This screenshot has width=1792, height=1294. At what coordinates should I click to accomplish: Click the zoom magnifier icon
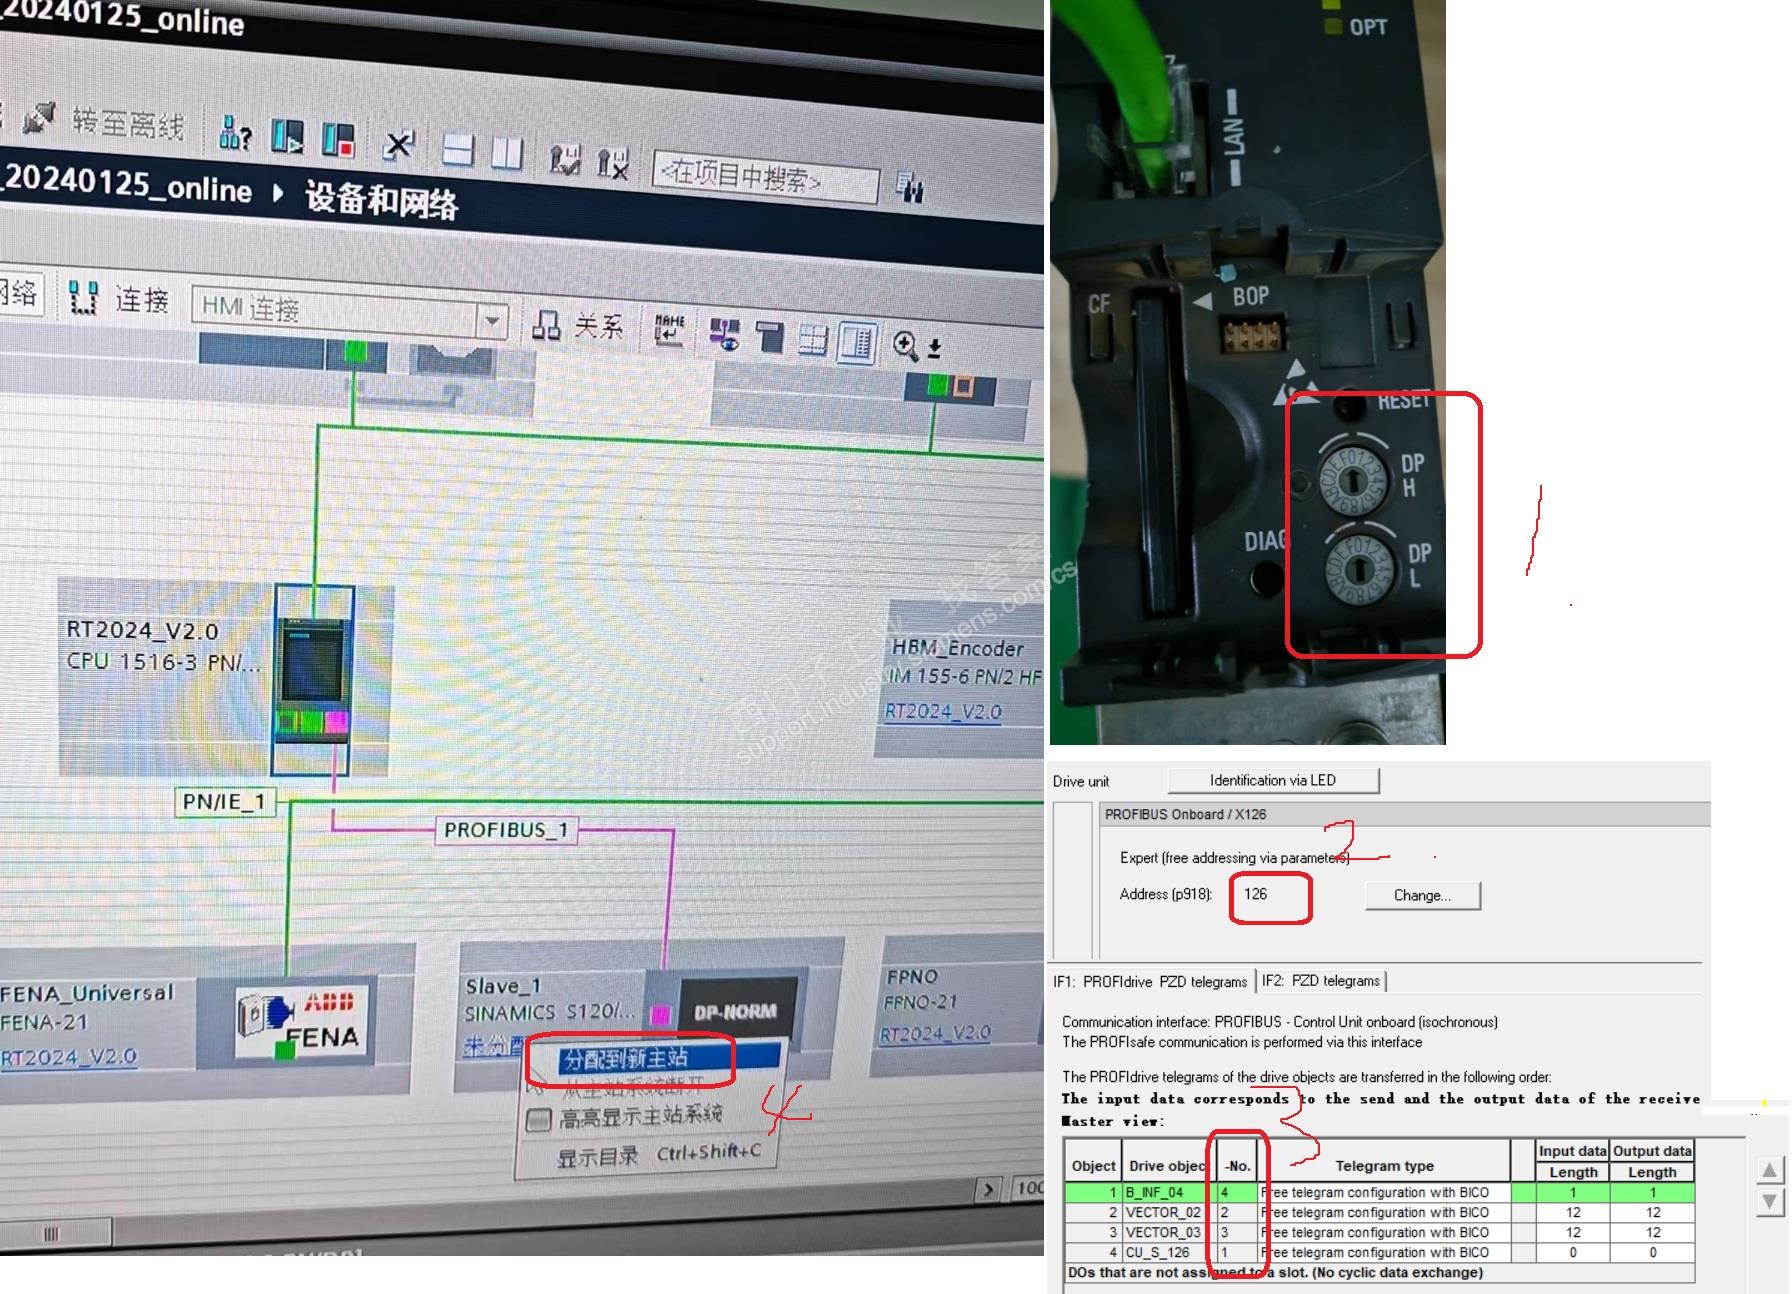[x=905, y=345]
